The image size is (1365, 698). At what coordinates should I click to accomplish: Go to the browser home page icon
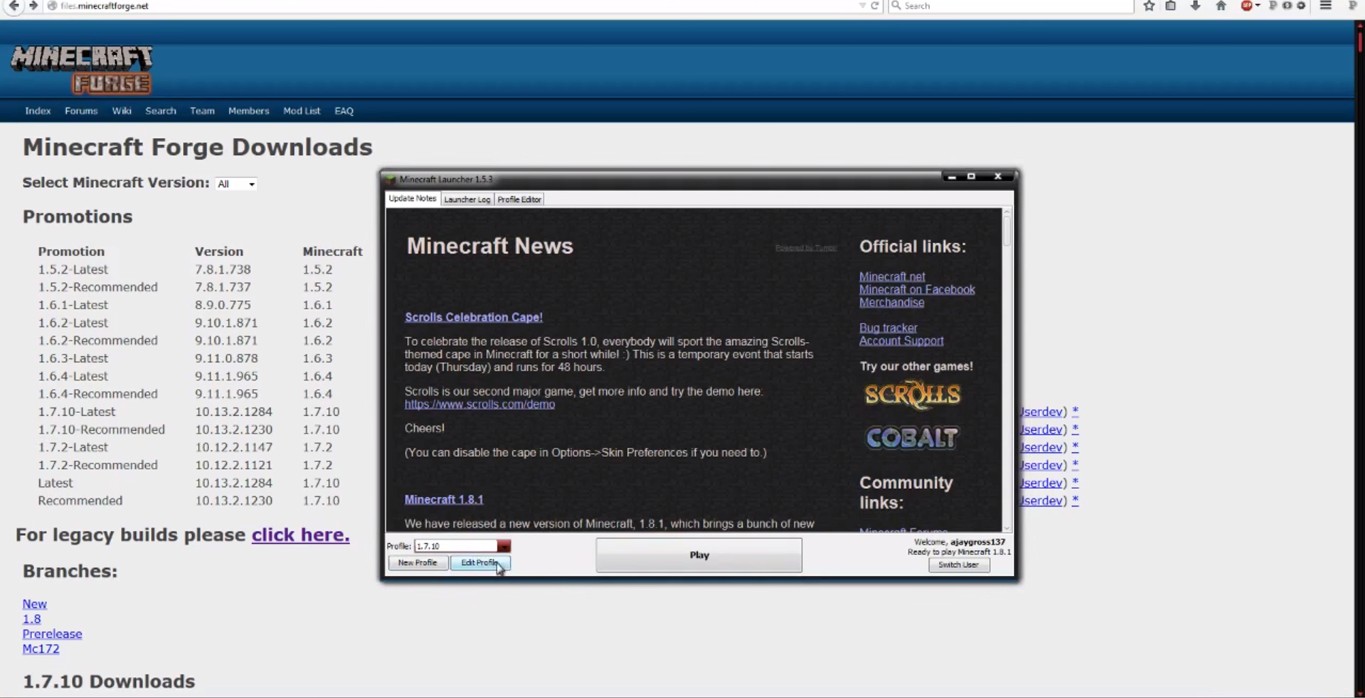(1221, 6)
